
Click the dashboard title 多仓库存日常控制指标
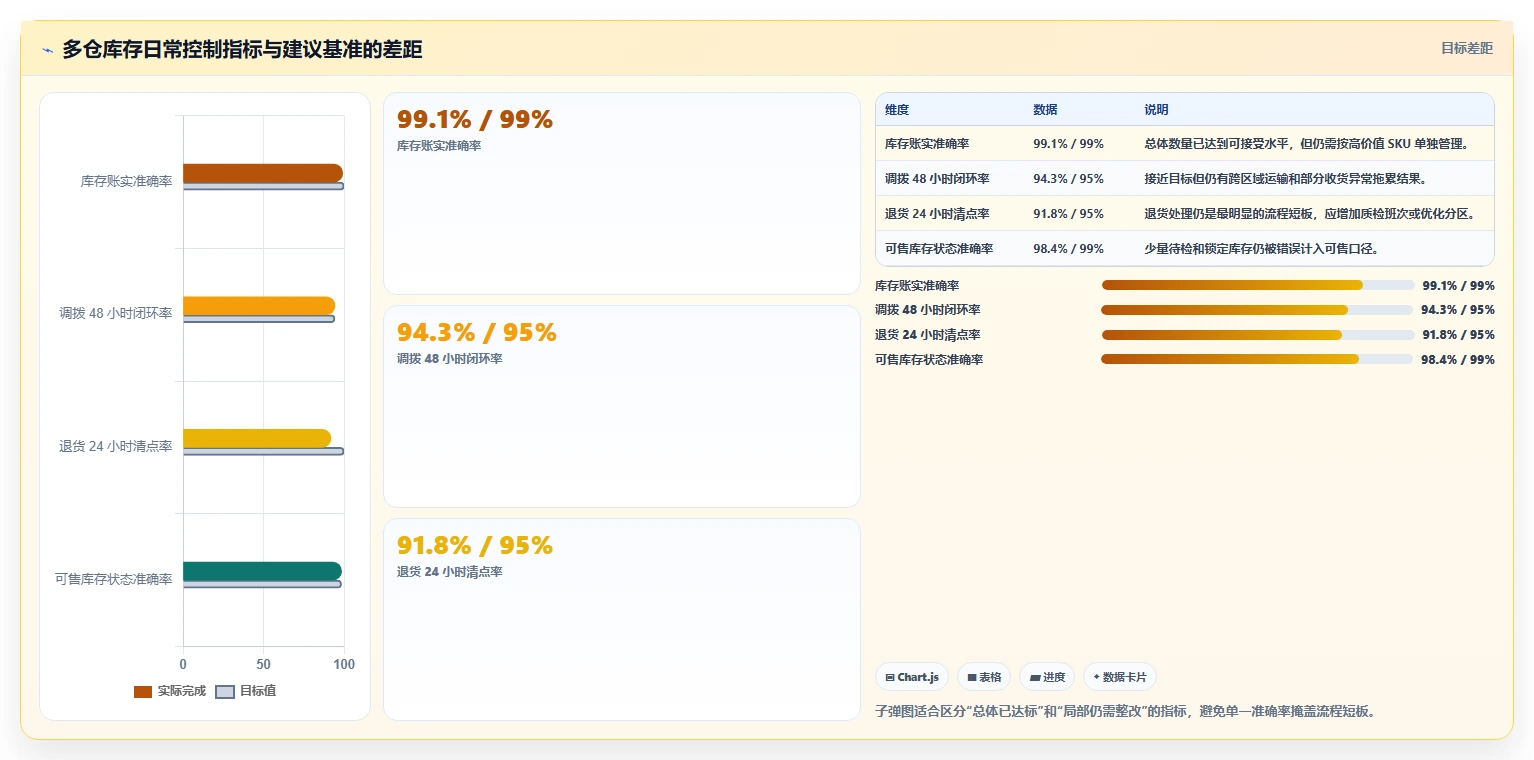pyautogui.click(x=242, y=49)
